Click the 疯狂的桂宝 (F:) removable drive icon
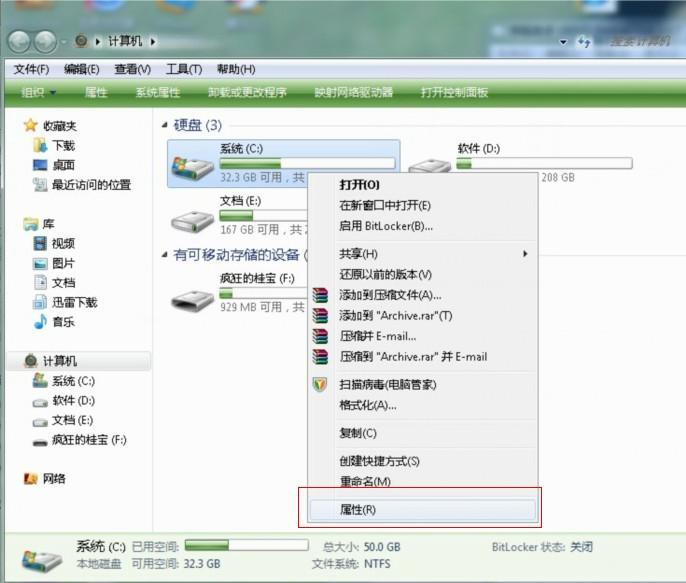Viewport: 686px width, 583px height. (192, 300)
